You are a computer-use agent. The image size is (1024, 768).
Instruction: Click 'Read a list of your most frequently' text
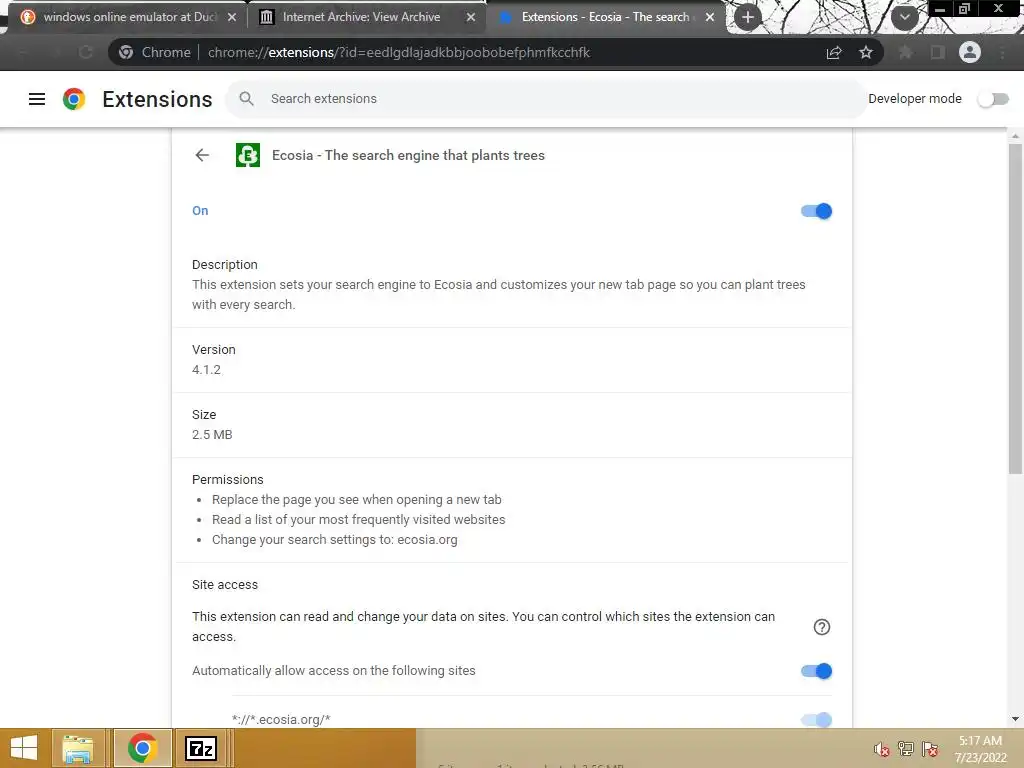359,520
